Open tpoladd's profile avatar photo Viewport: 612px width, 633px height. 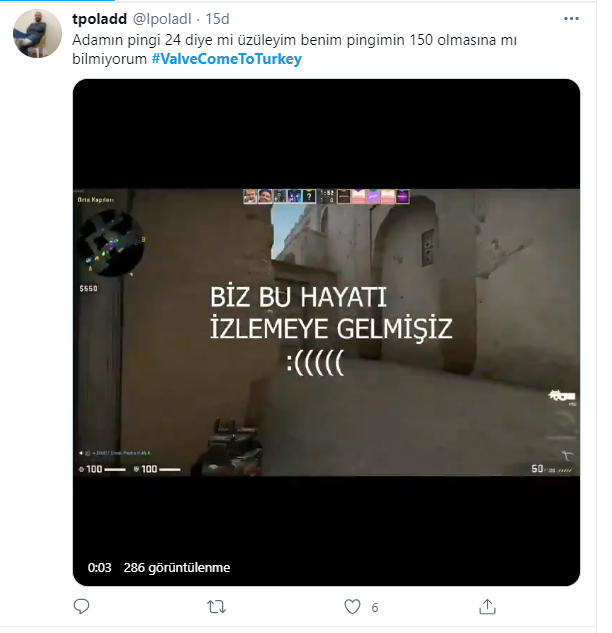tap(38, 34)
